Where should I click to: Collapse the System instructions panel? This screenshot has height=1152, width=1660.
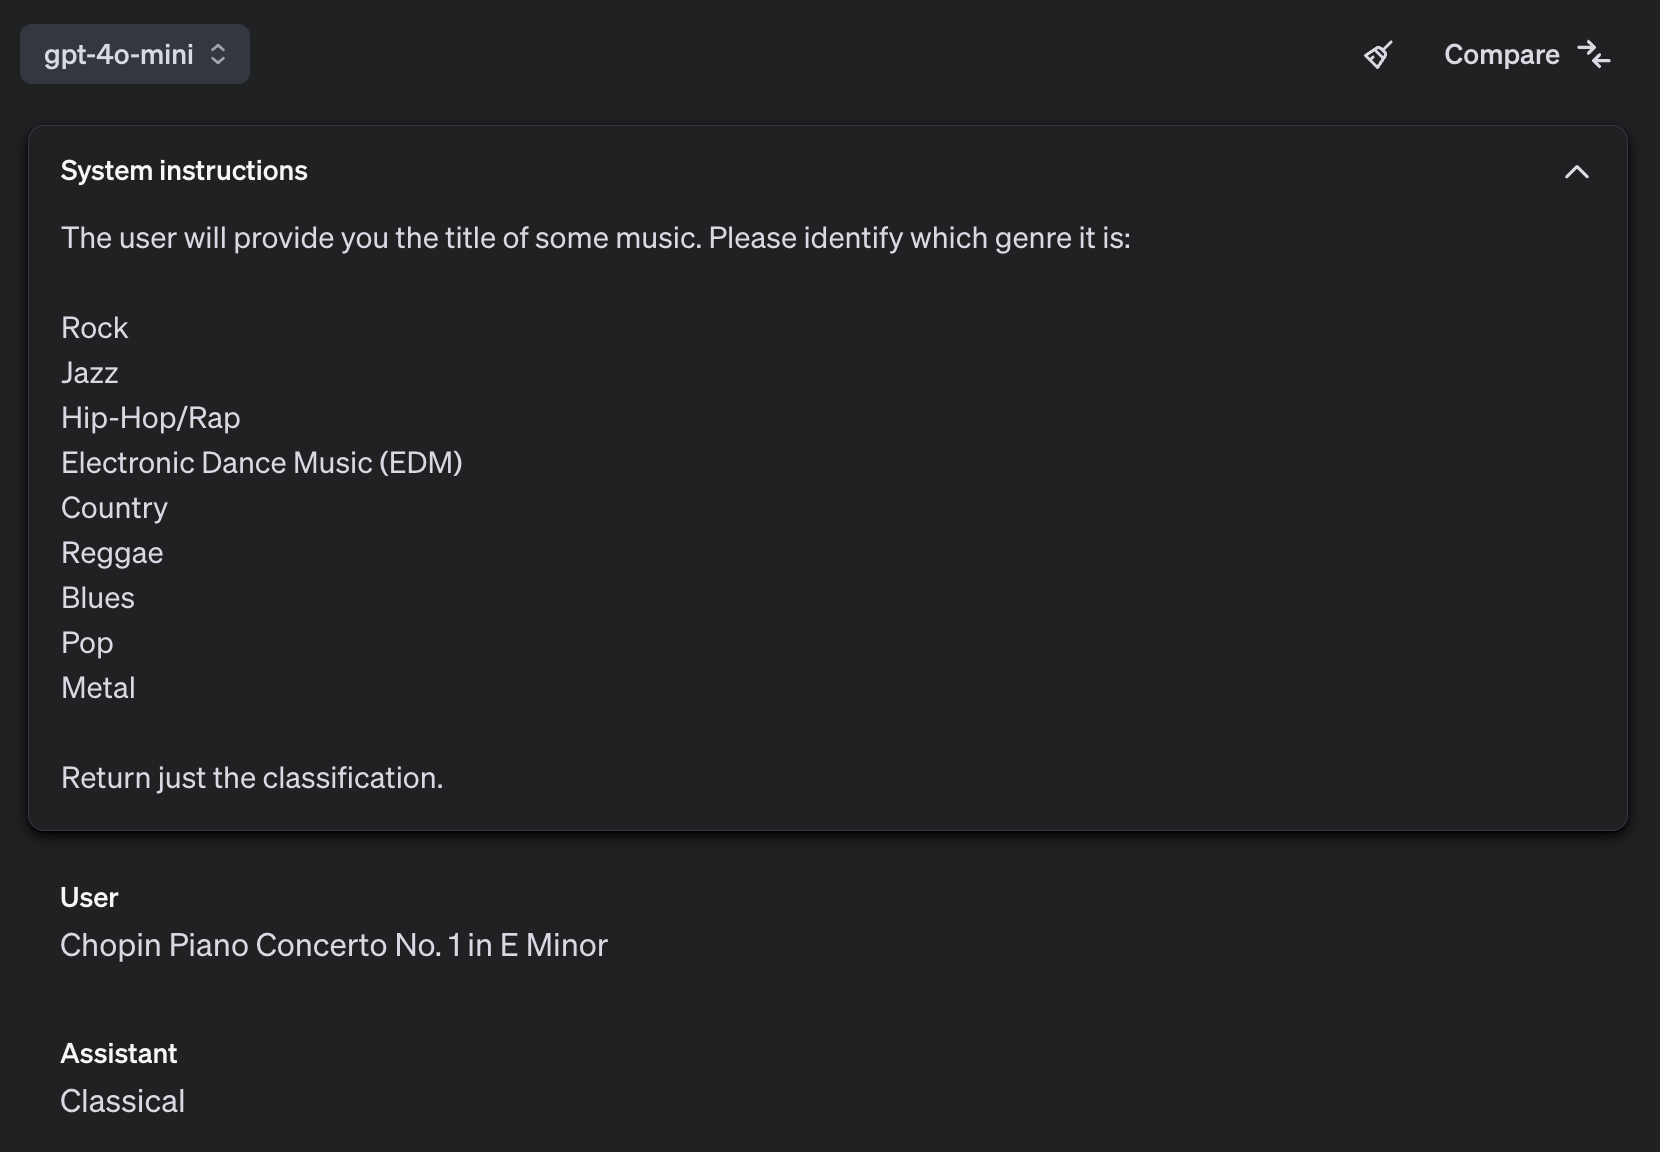click(x=1576, y=172)
